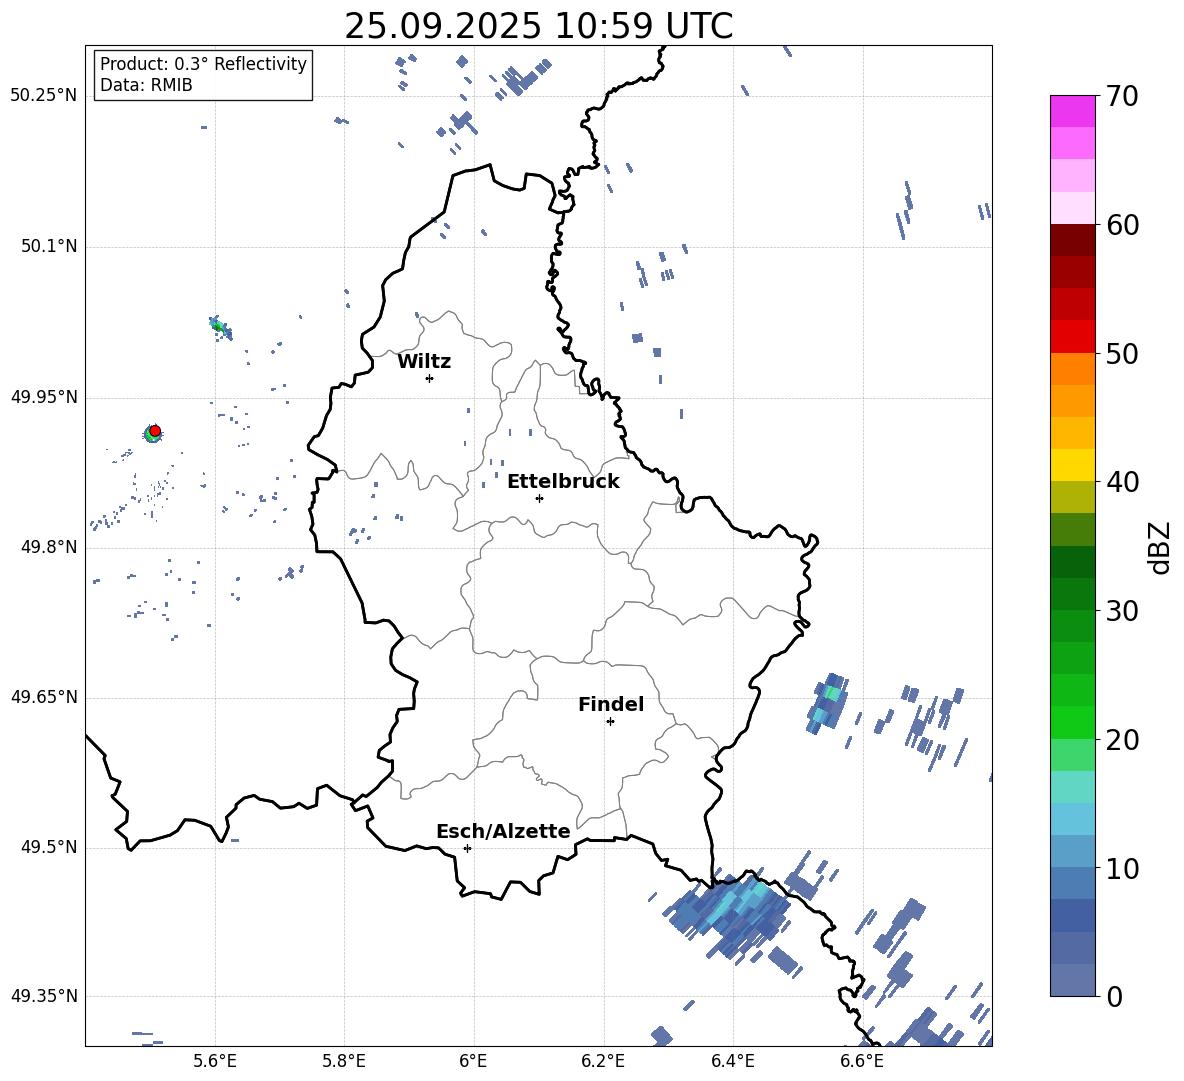Screen dimensions: 1184x1081
Task: Click the colorbar tick label 50
Action: (x=1122, y=353)
